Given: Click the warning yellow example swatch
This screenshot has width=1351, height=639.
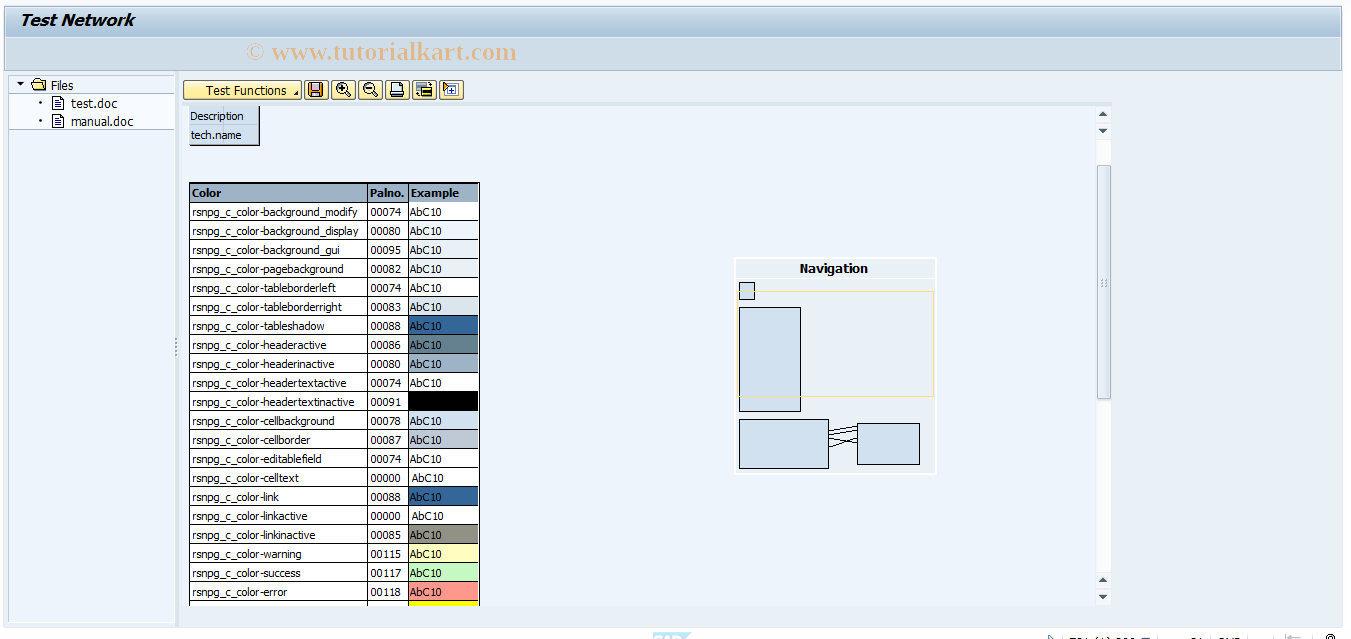Looking at the screenshot, I should click(443, 554).
